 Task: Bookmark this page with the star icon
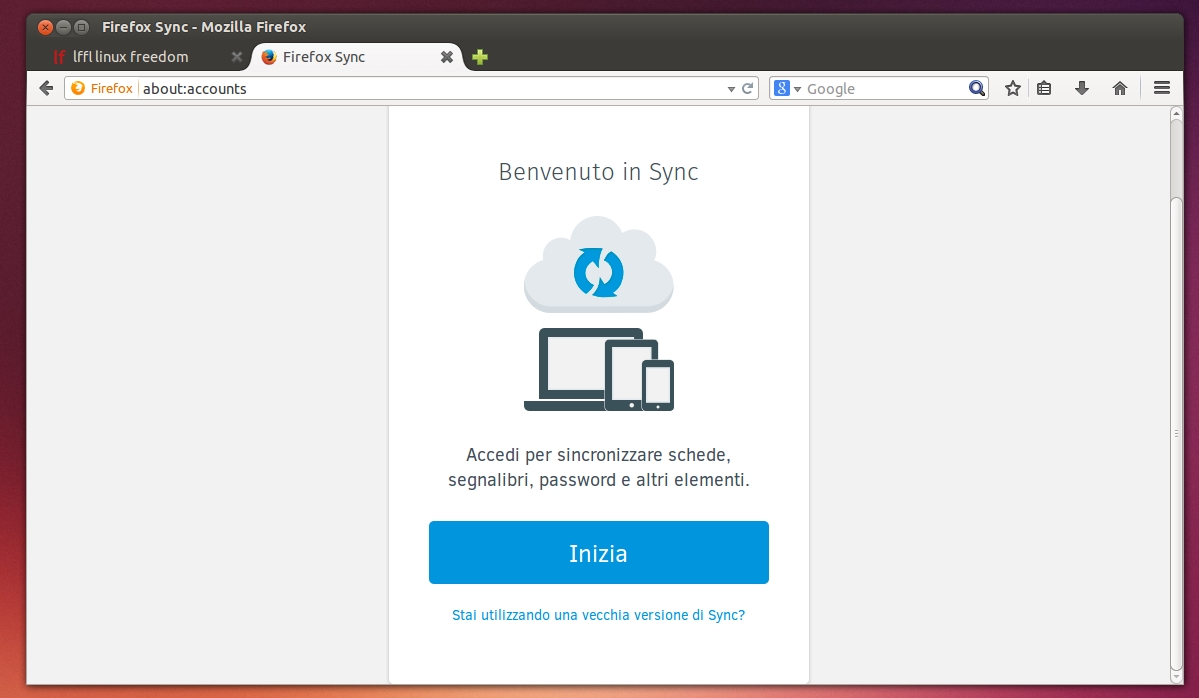click(x=1012, y=89)
